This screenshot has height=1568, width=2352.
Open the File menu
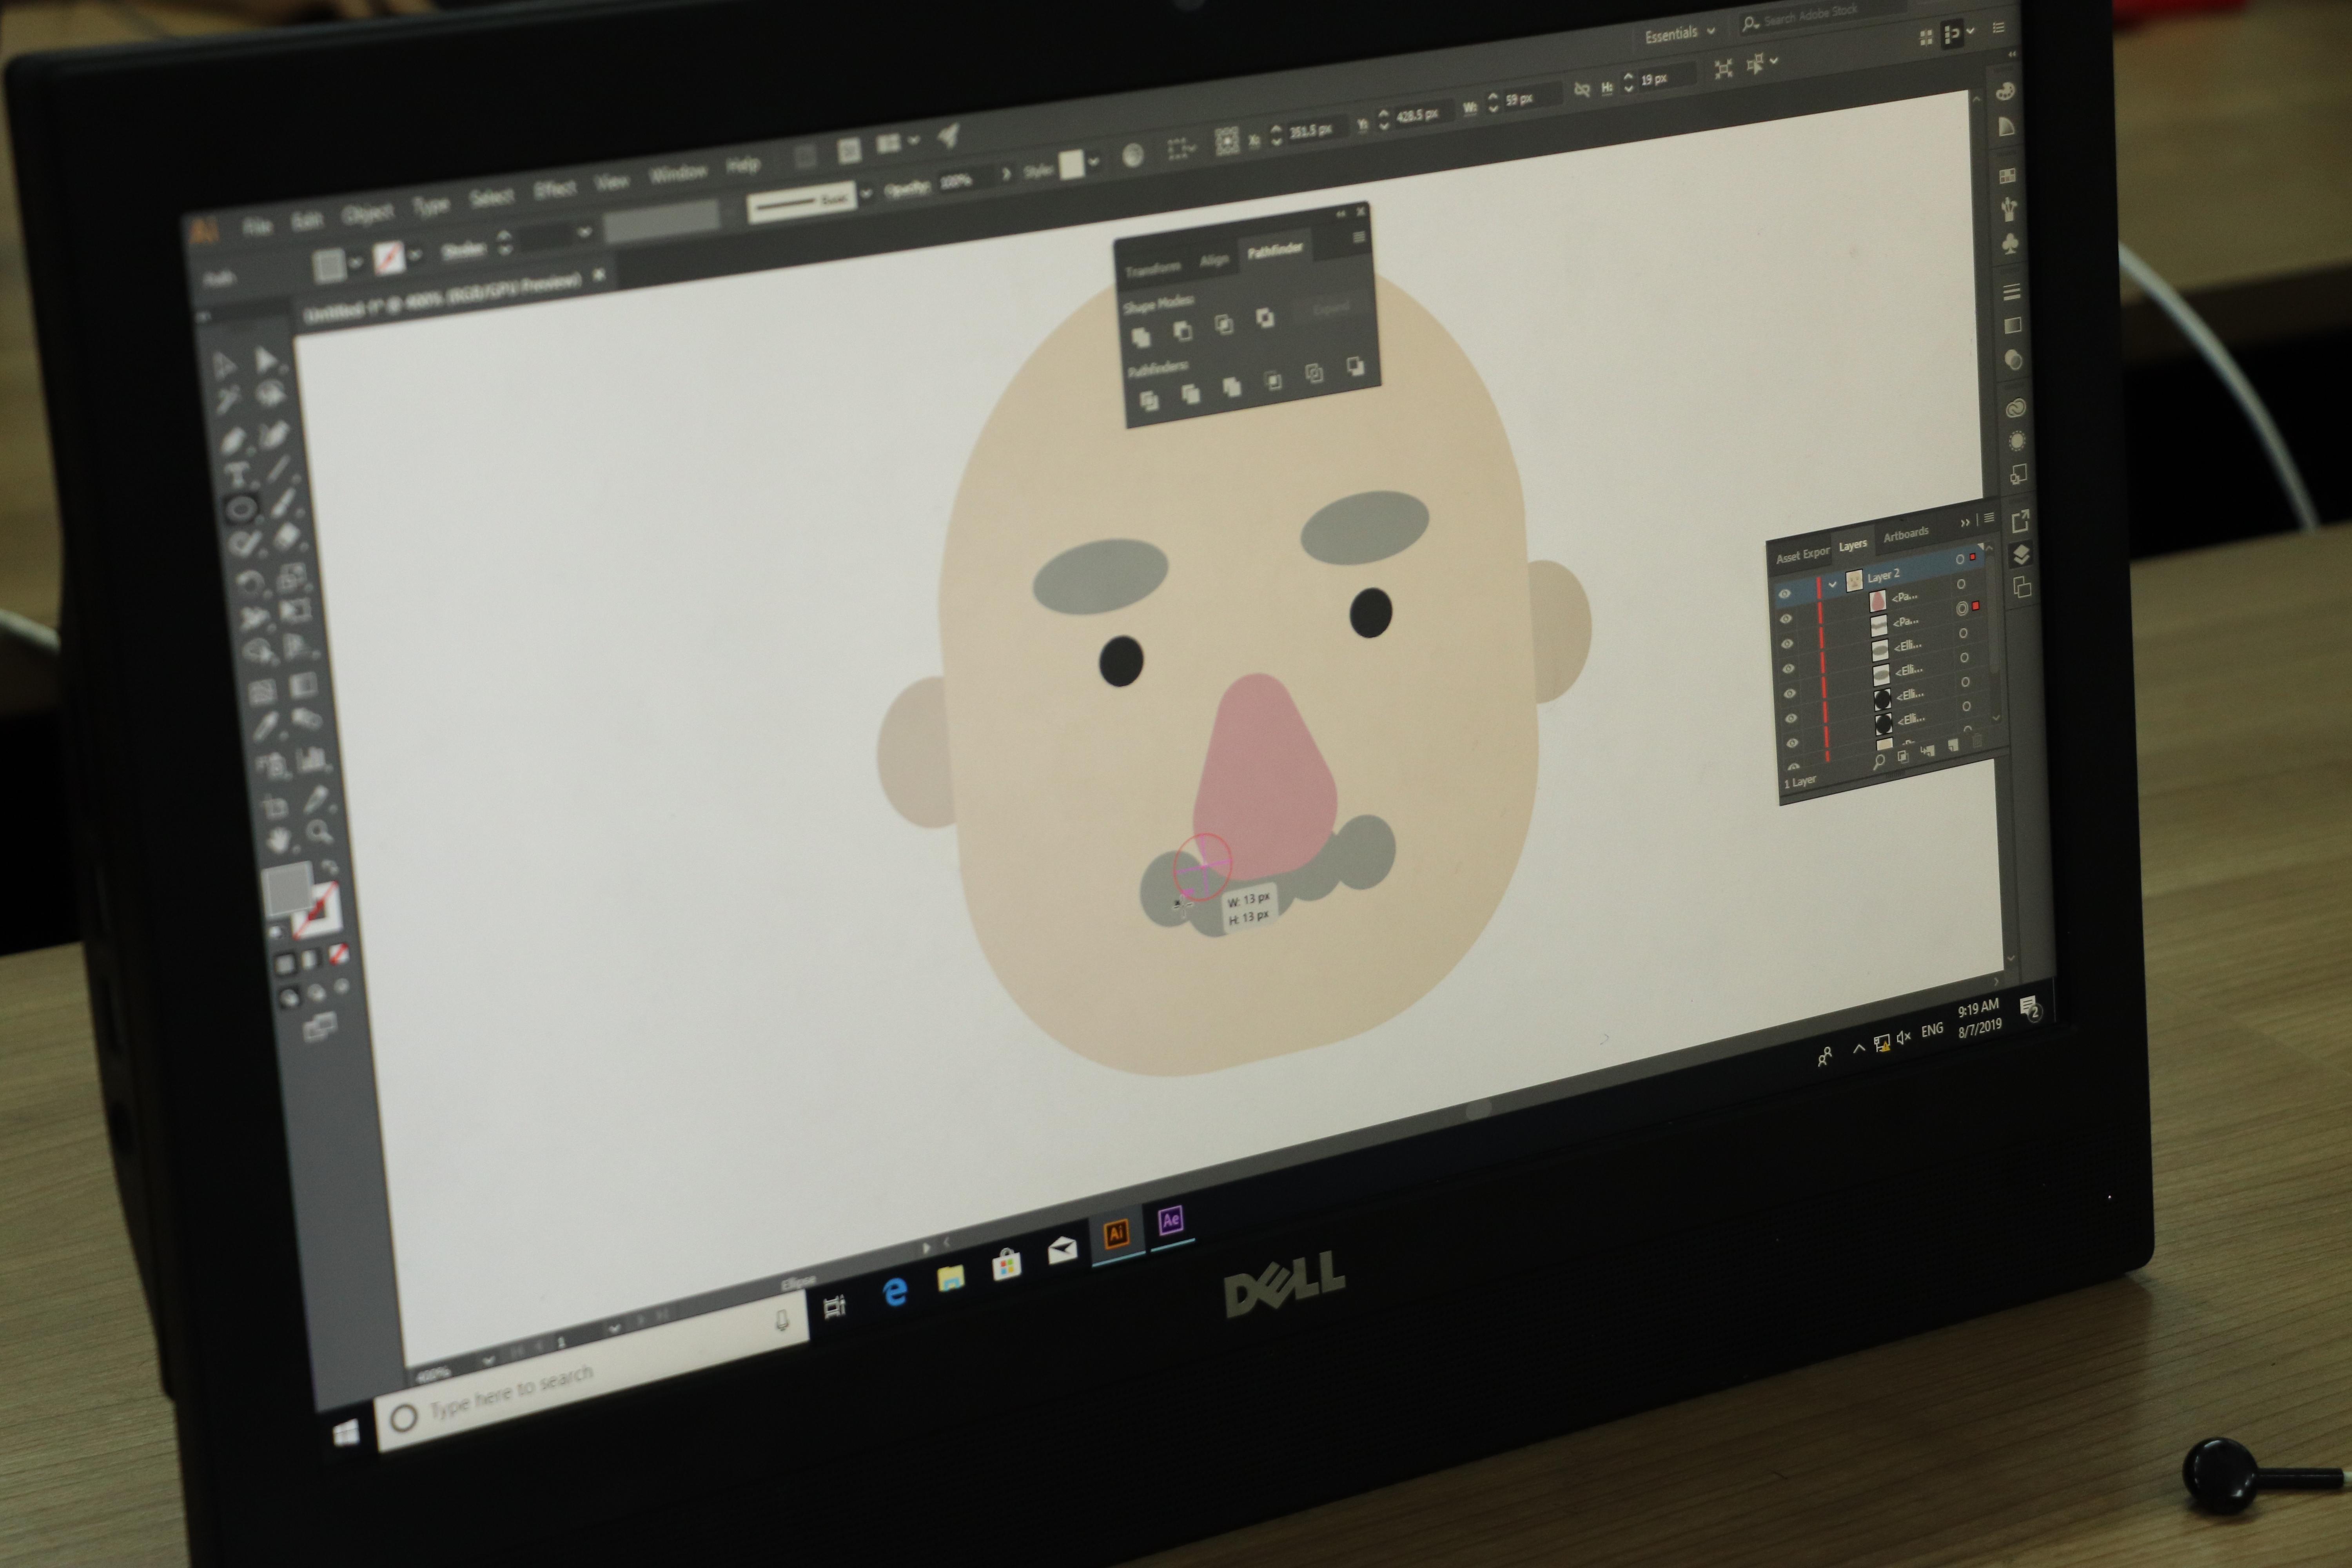(257, 226)
